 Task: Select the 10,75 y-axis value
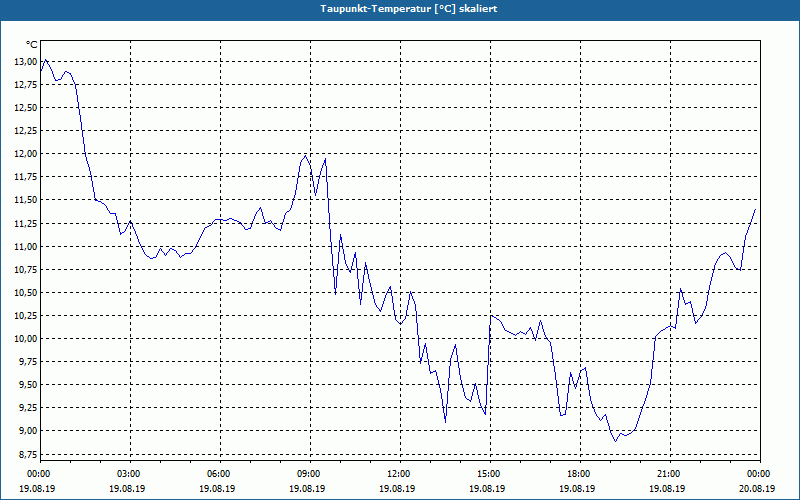click(x=27, y=269)
